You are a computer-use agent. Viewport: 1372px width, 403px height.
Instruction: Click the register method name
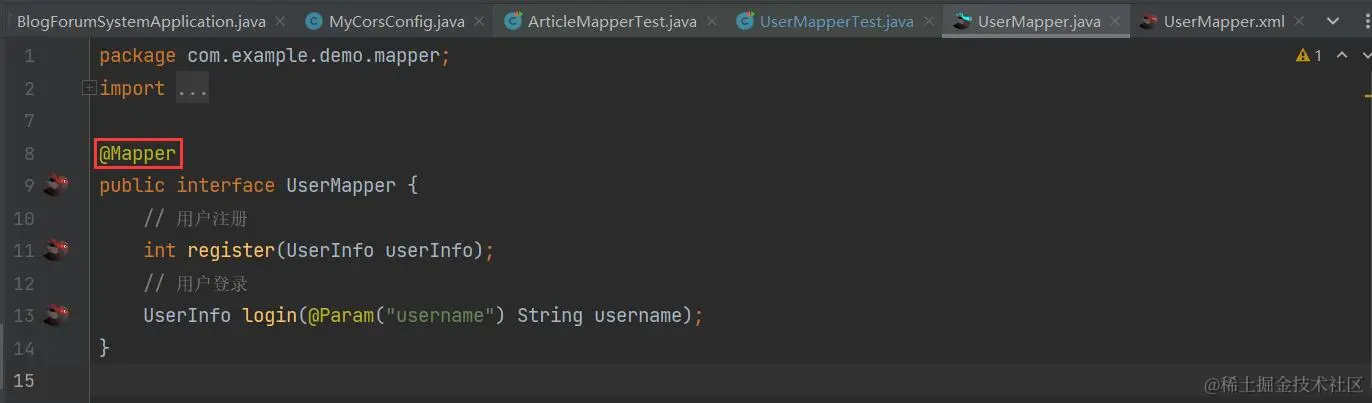231,251
